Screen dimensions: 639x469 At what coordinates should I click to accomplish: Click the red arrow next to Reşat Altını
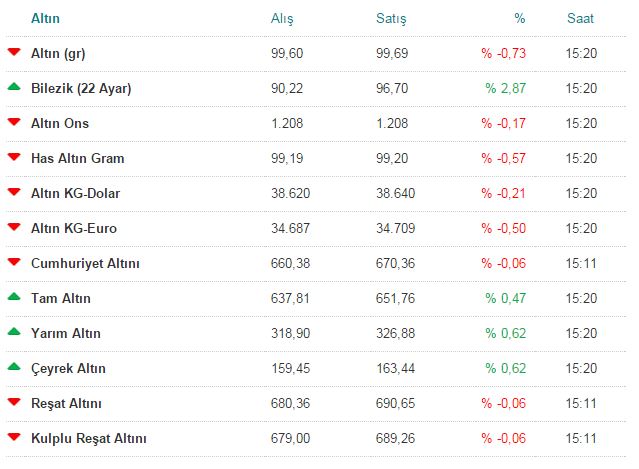tap(14, 402)
